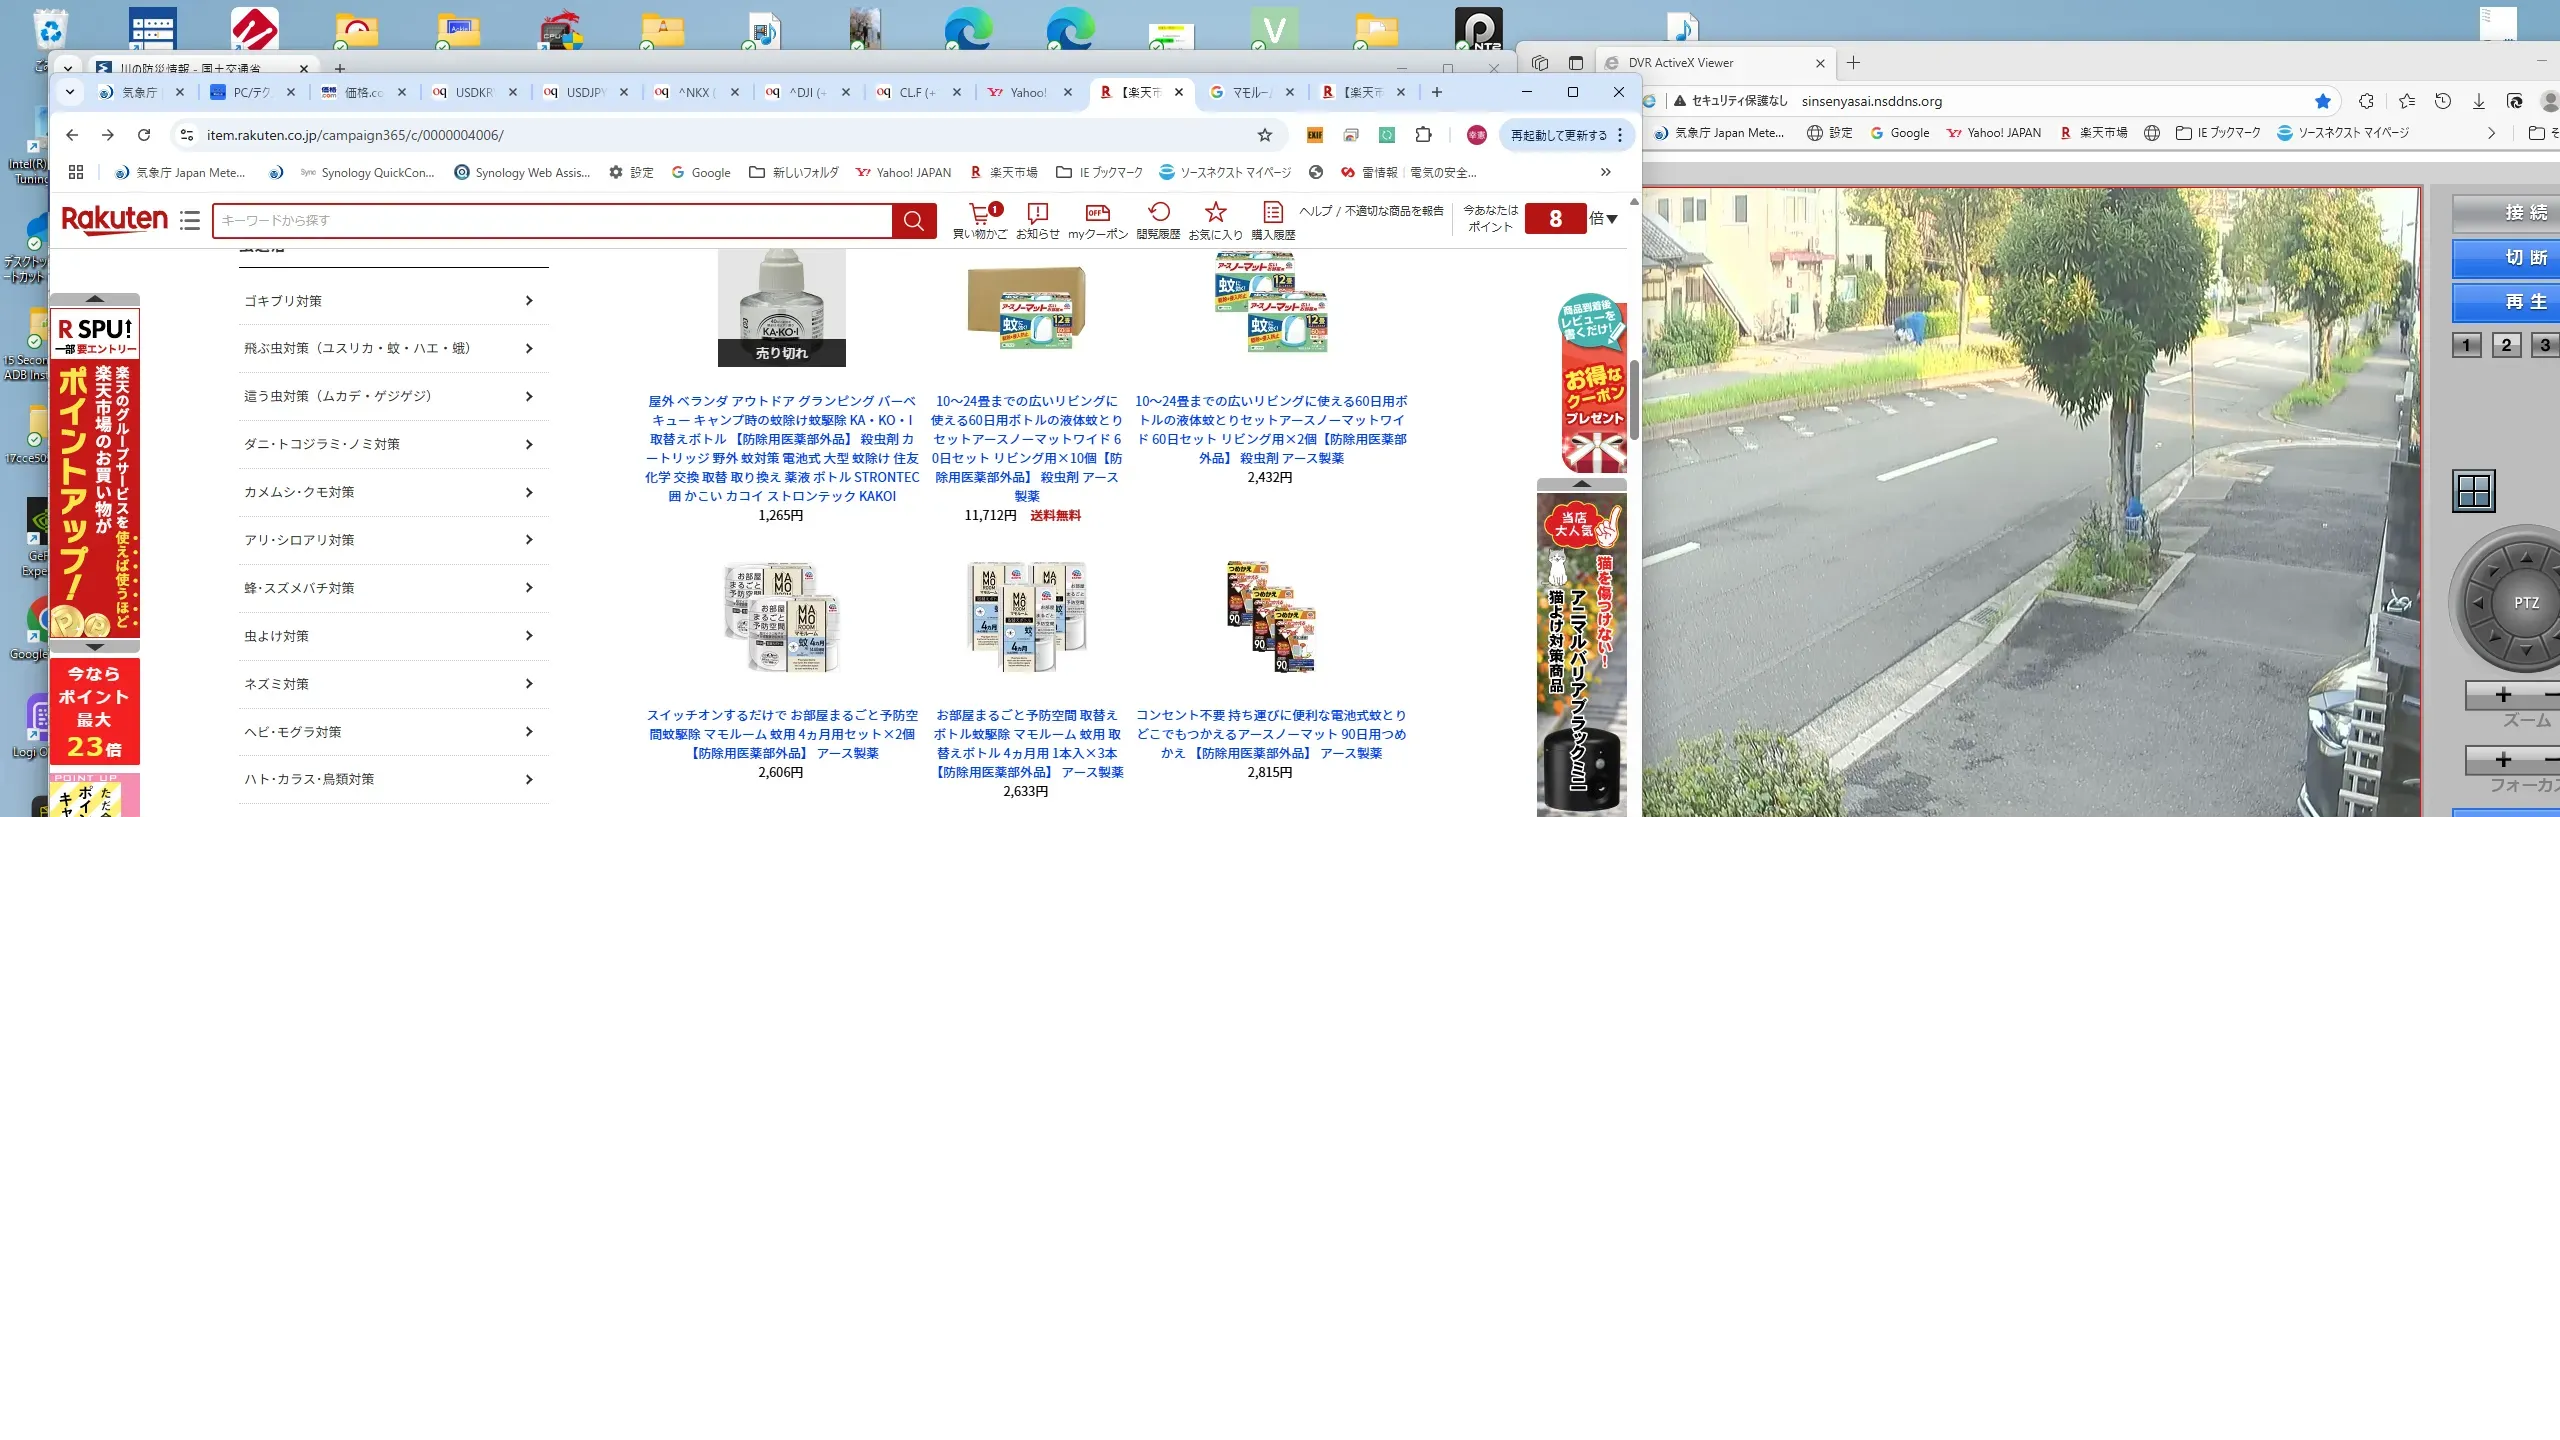Click the 再起動して更新する update button
The height and width of the screenshot is (1440, 2560).
coord(1559,135)
